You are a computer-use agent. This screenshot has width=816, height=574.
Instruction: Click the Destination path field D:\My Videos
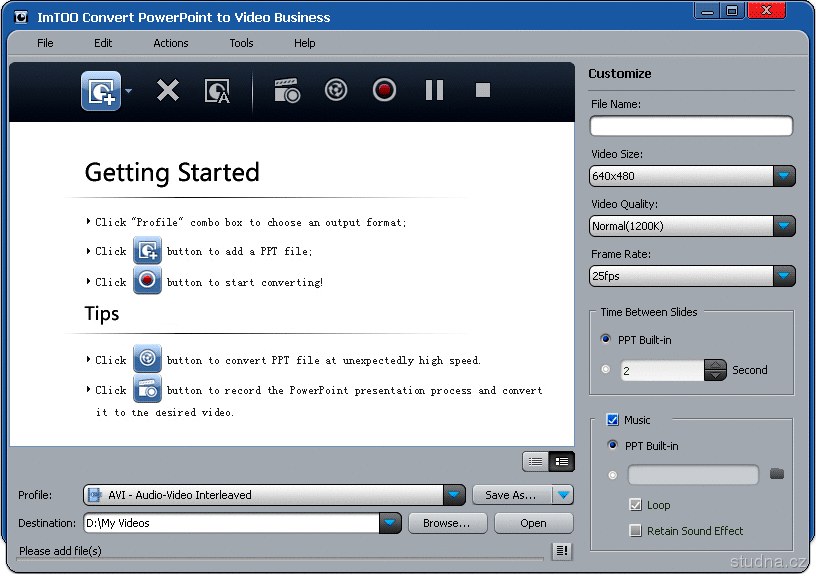(x=232, y=523)
